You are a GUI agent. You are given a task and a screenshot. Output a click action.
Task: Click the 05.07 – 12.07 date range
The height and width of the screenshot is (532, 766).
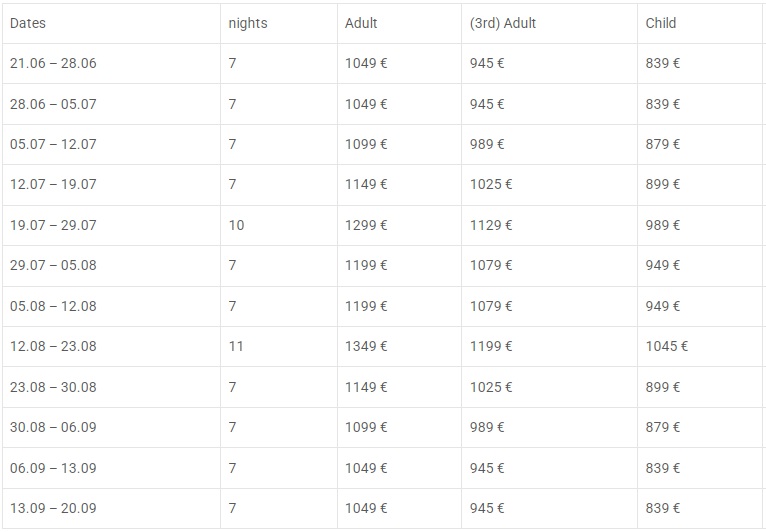coord(53,144)
